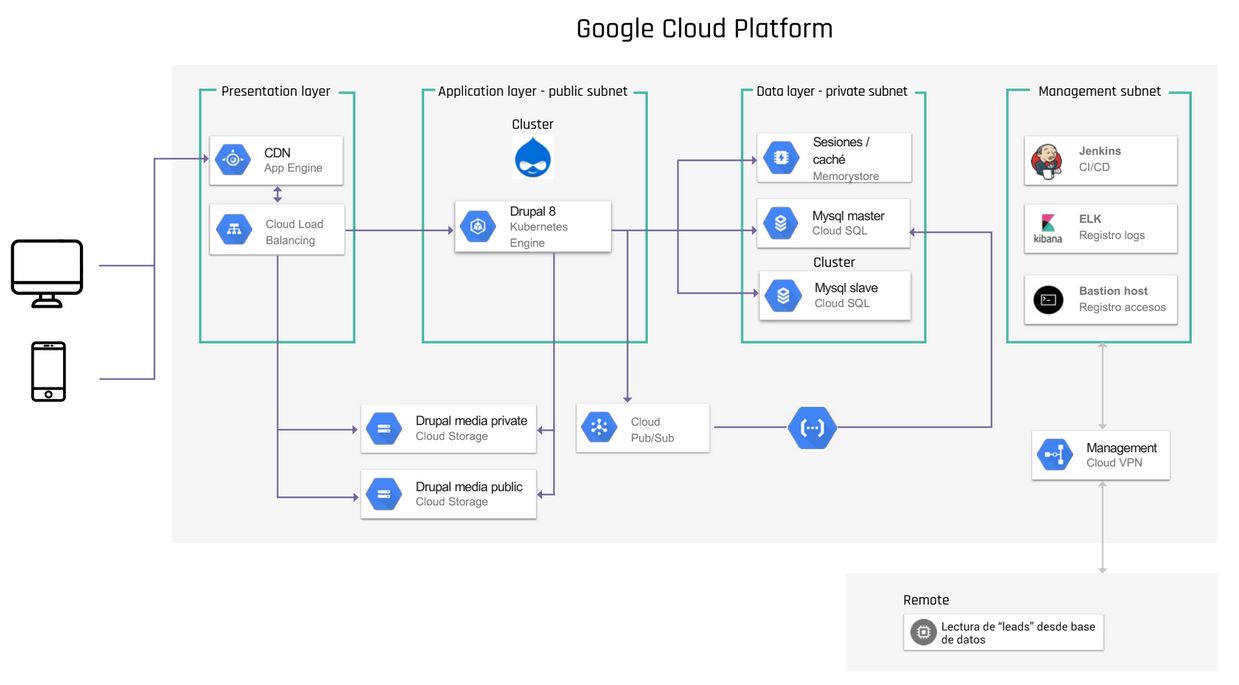Click the "Cloud Load Balancing" label
Viewport: 1239px width, 685px height.
click(295, 232)
